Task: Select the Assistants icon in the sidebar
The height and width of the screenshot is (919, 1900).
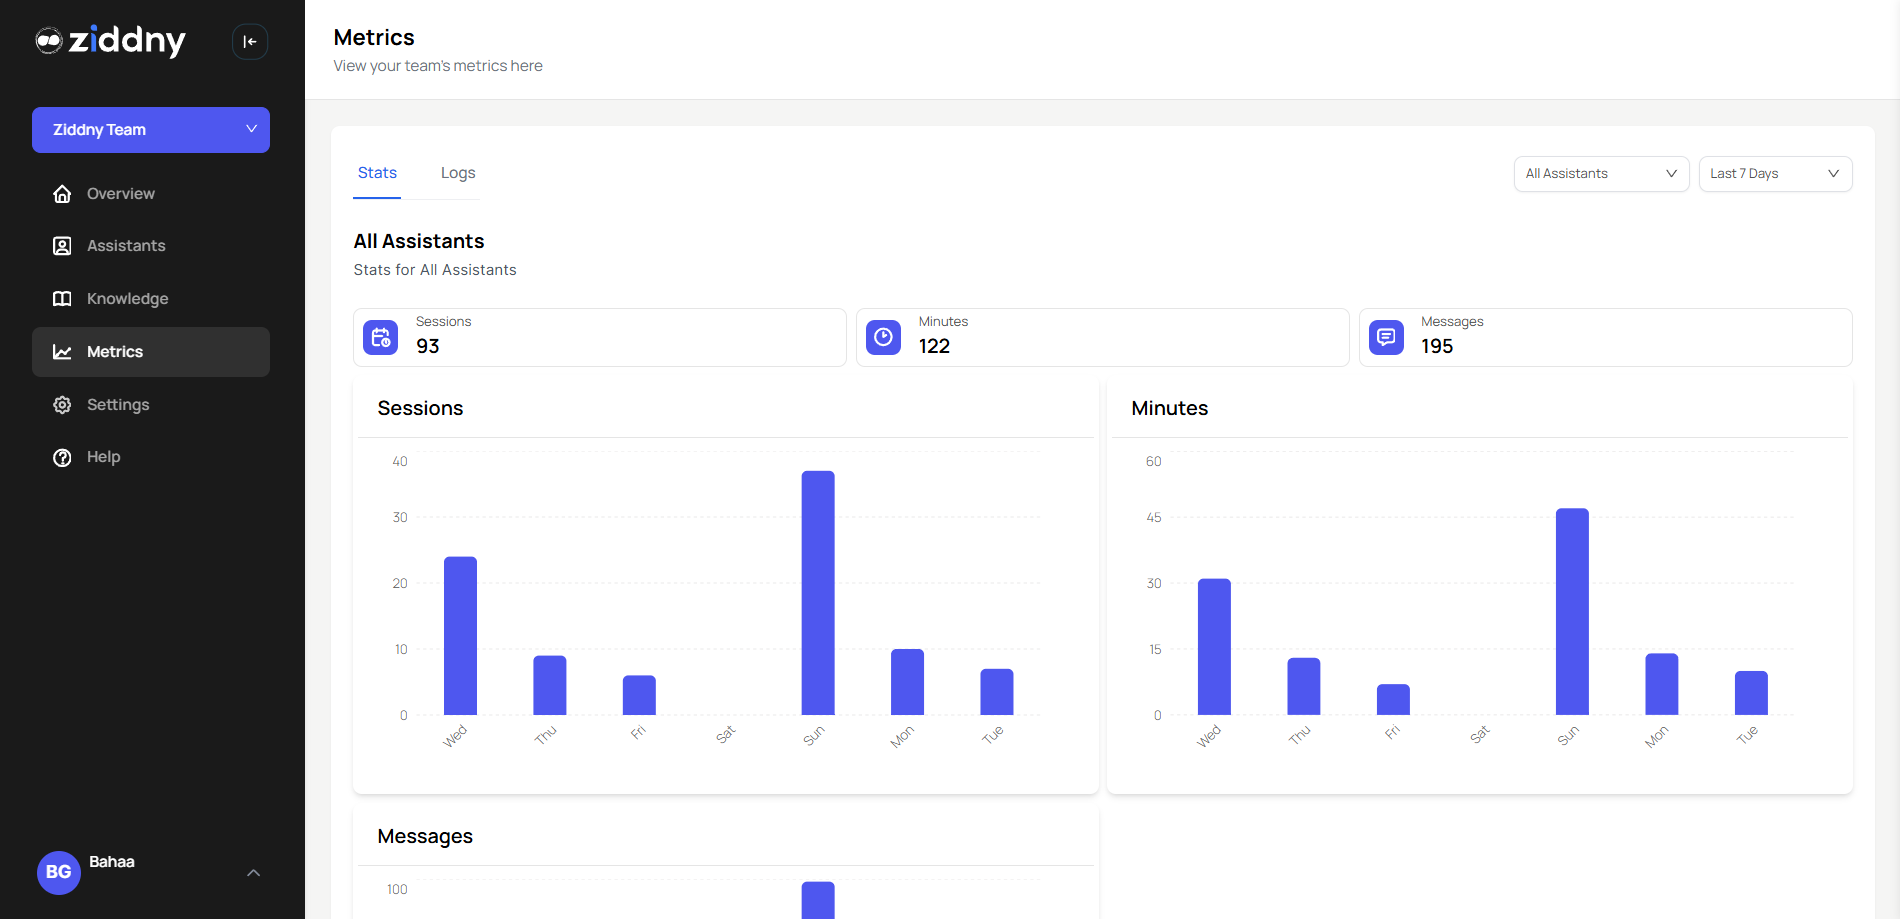Action: pyautogui.click(x=62, y=245)
